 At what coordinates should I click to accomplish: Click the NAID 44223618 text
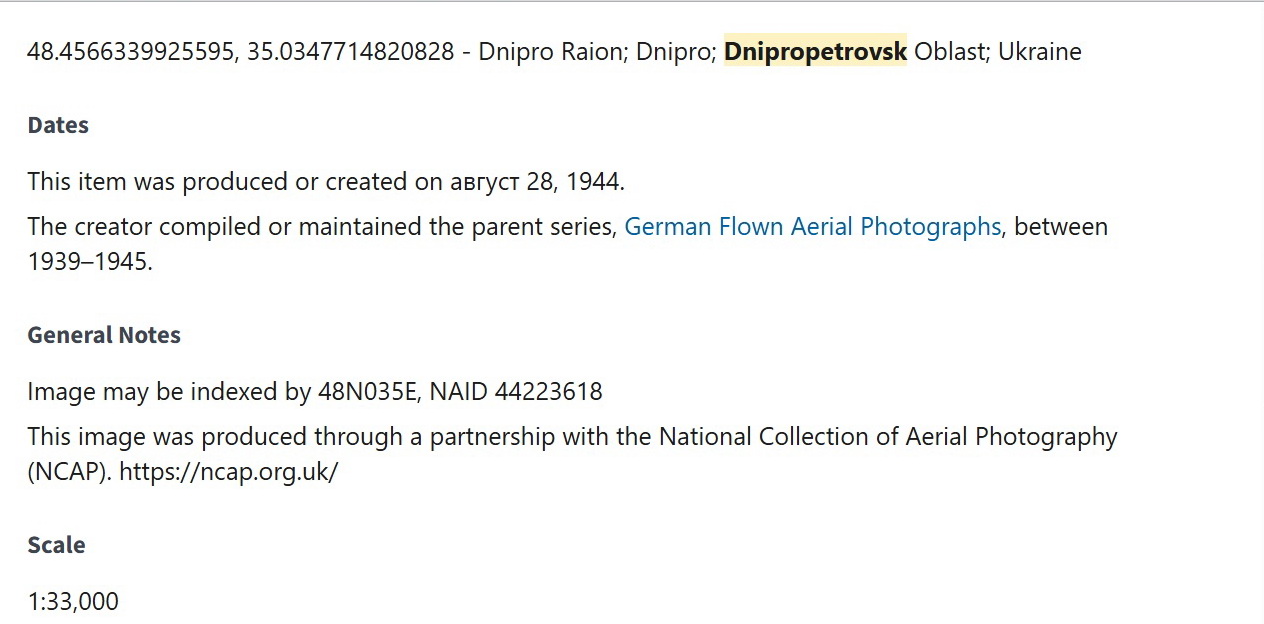coord(516,391)
